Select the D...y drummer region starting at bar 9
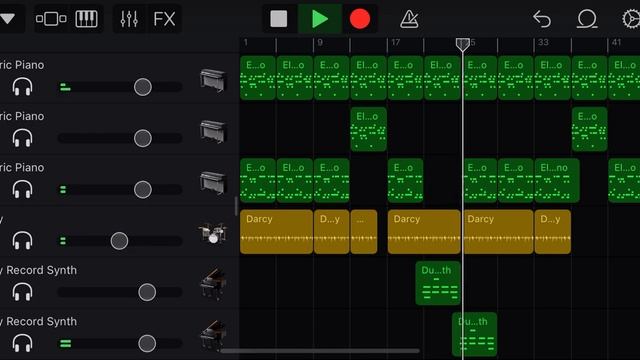 tap(331, 232)
